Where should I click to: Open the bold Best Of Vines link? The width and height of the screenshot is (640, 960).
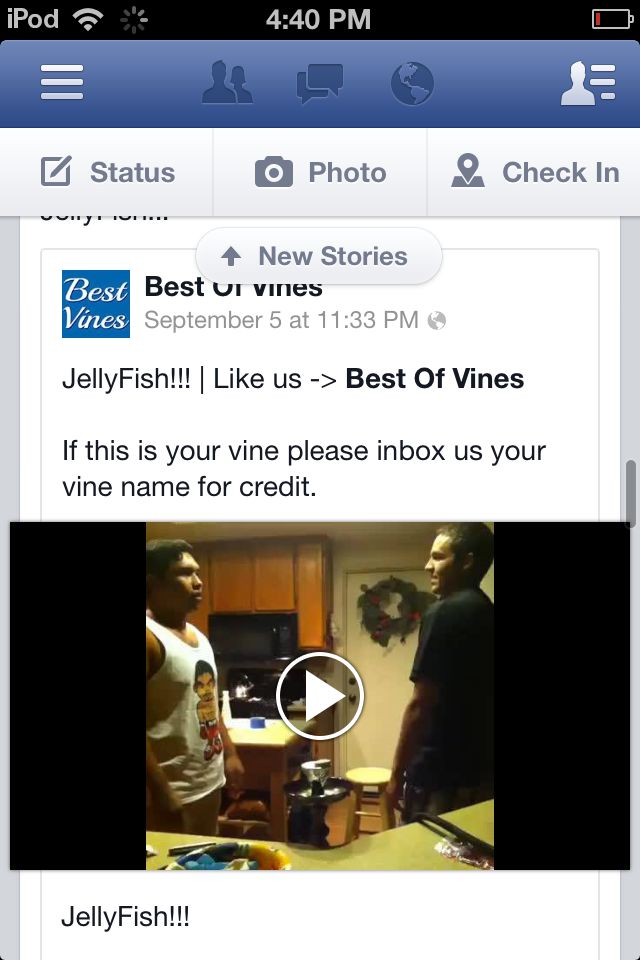435,378
